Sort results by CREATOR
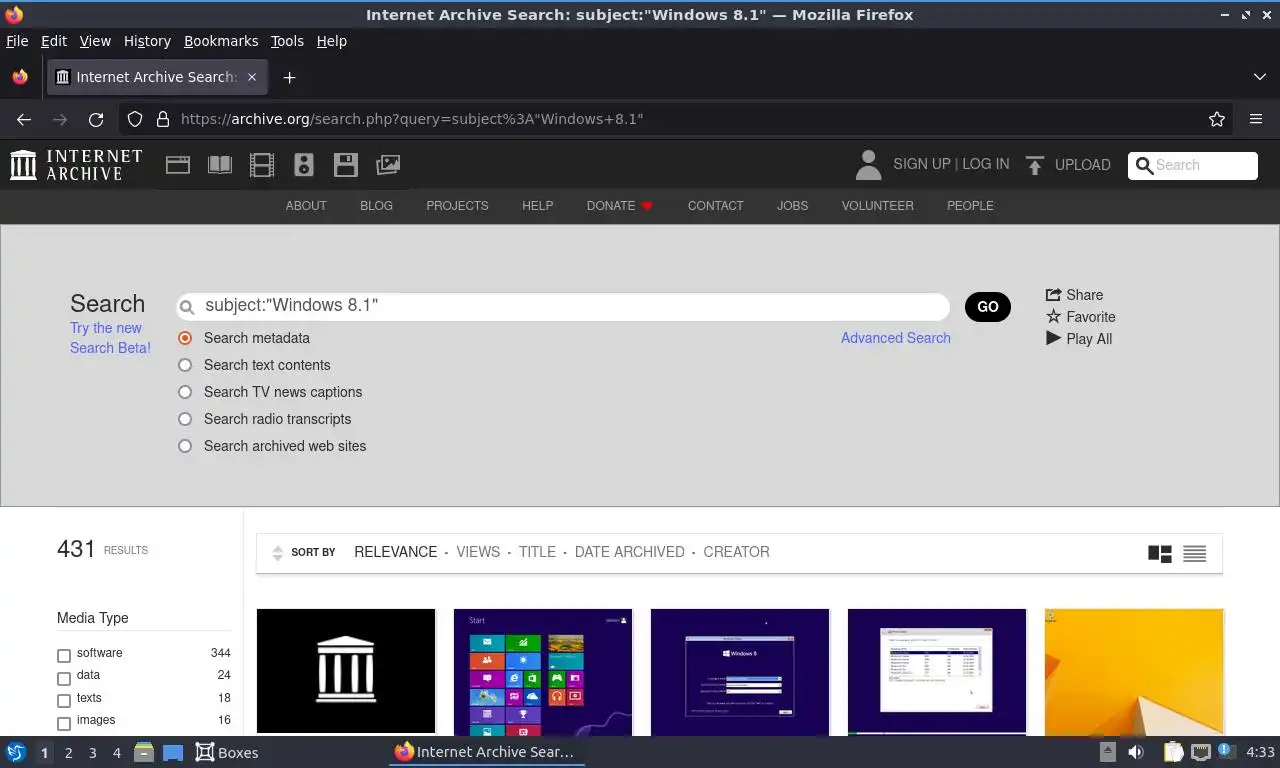 736,552
